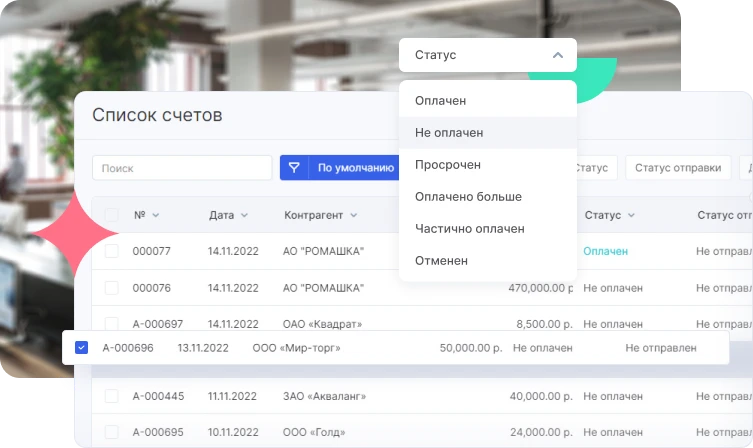753x448 pixels.
Task: Click into the Поиск search field
Action: coord(182,168)
